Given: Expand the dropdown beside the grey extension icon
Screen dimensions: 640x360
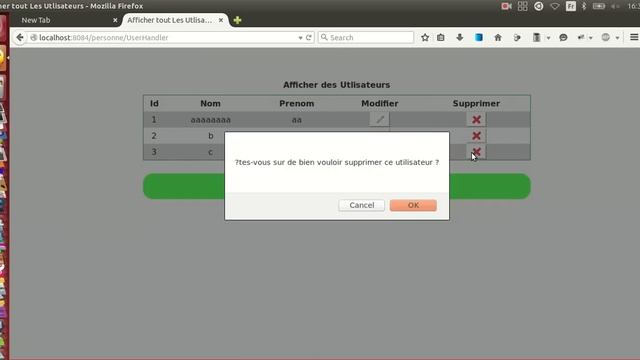Looking at the screenshot, I should click(x=548, y=38).
